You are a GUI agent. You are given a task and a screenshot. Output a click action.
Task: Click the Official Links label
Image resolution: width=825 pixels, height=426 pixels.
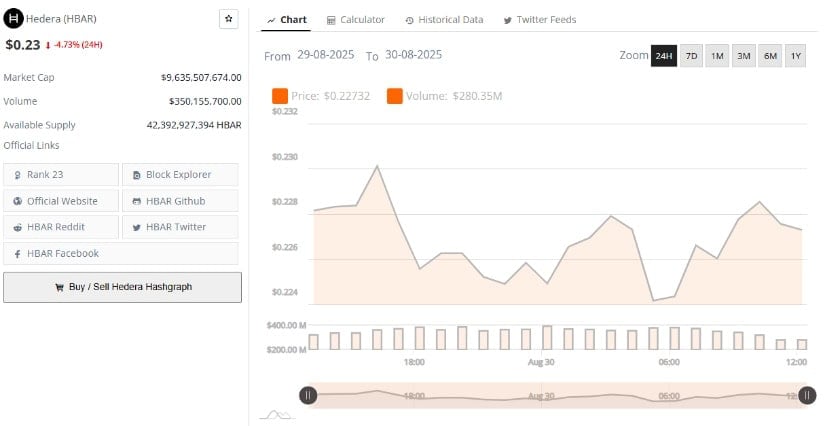(x=32, y=146)
